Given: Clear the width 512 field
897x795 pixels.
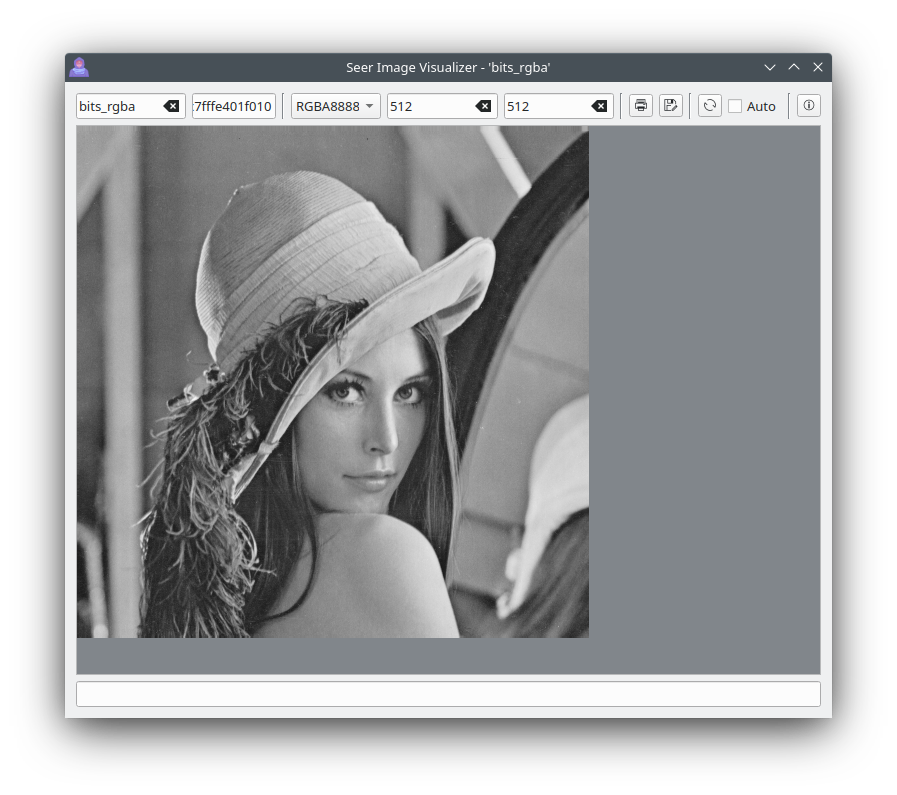Looking at the screenshot, I should tap(483, 106).
